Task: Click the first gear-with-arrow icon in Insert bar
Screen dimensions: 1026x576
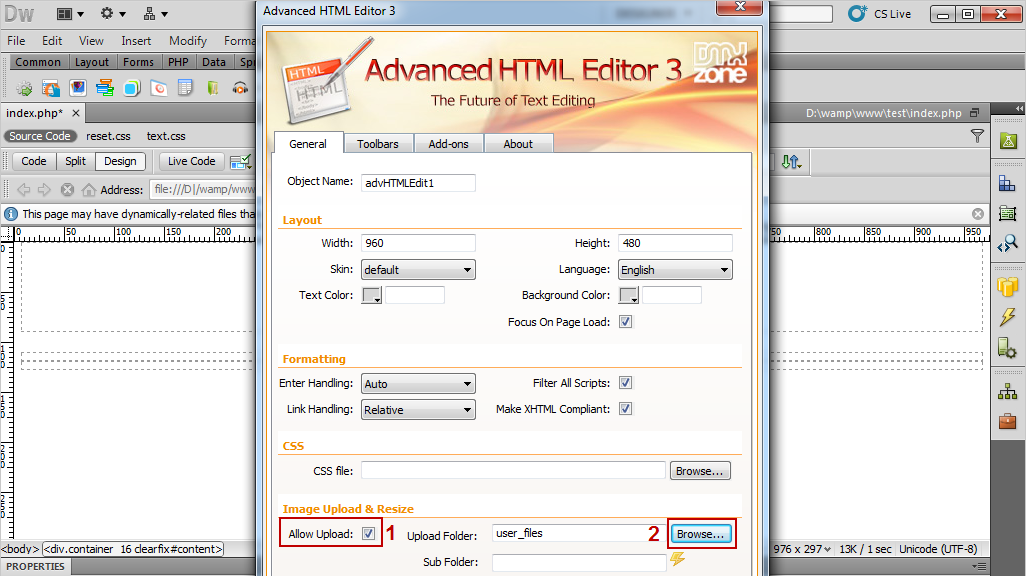Action: pyautogui.click(x=24, y=88)
